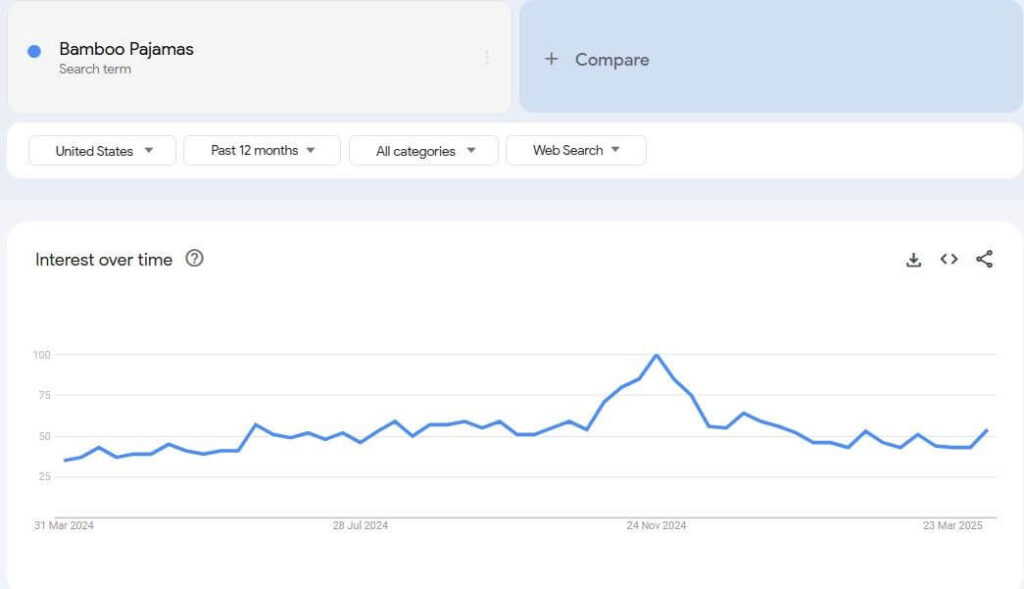The image size is (1024, 589).
Task: Select the final data point on the trend line
Action: 987,430
